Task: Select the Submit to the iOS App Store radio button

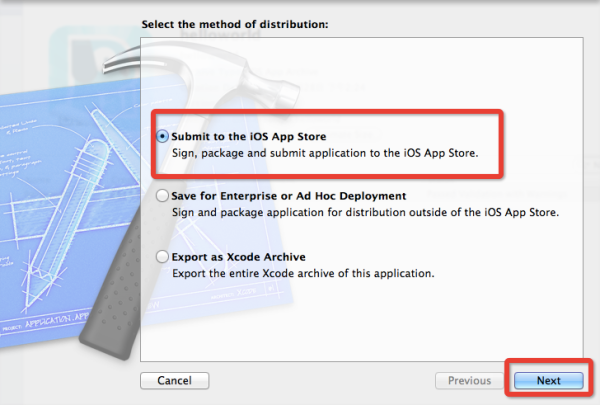Action: (162, 136)
